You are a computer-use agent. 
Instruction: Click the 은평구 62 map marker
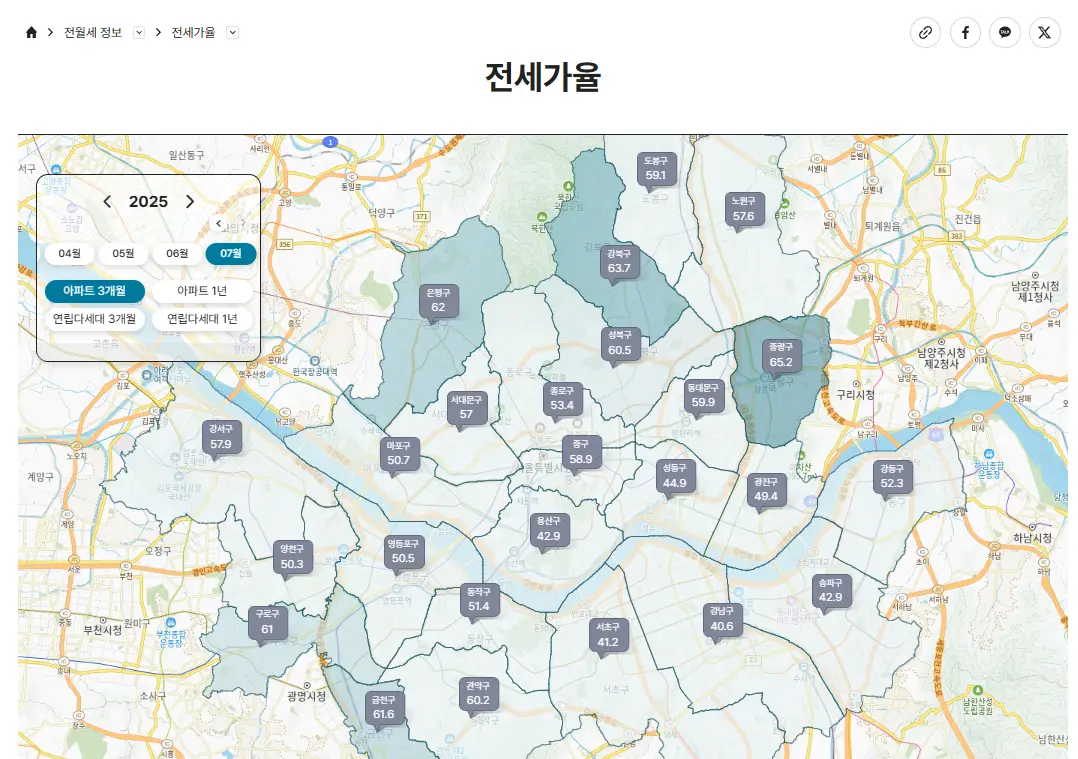[x=437, y=302]
